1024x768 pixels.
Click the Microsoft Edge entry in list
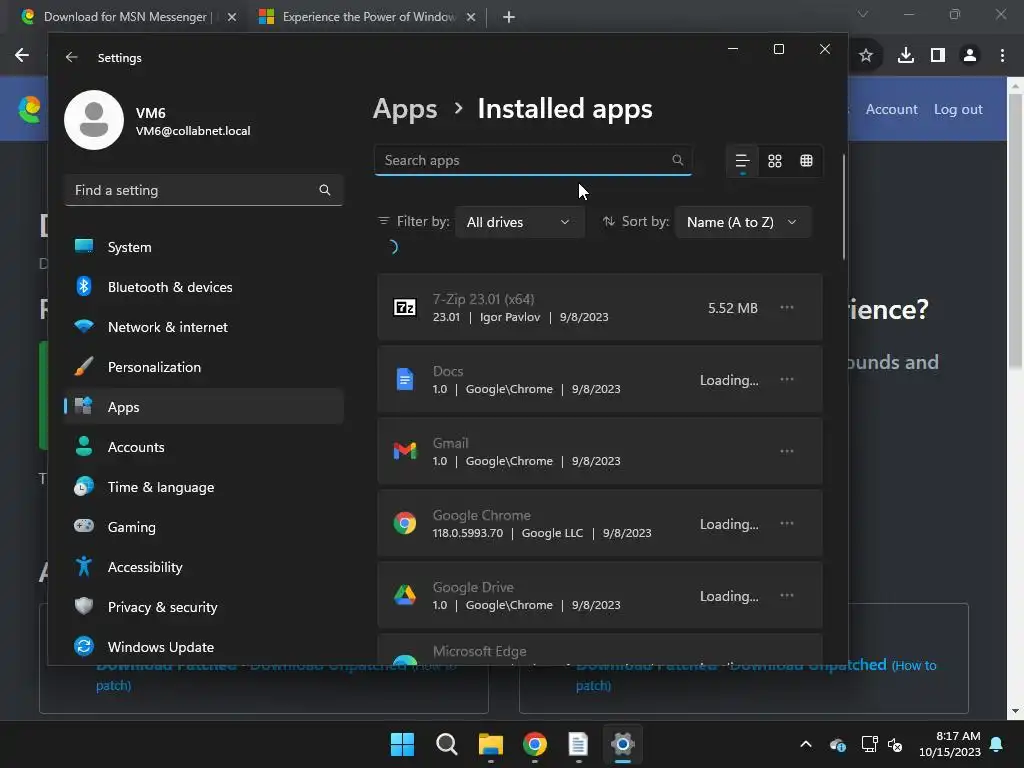(x=600, y=650)
